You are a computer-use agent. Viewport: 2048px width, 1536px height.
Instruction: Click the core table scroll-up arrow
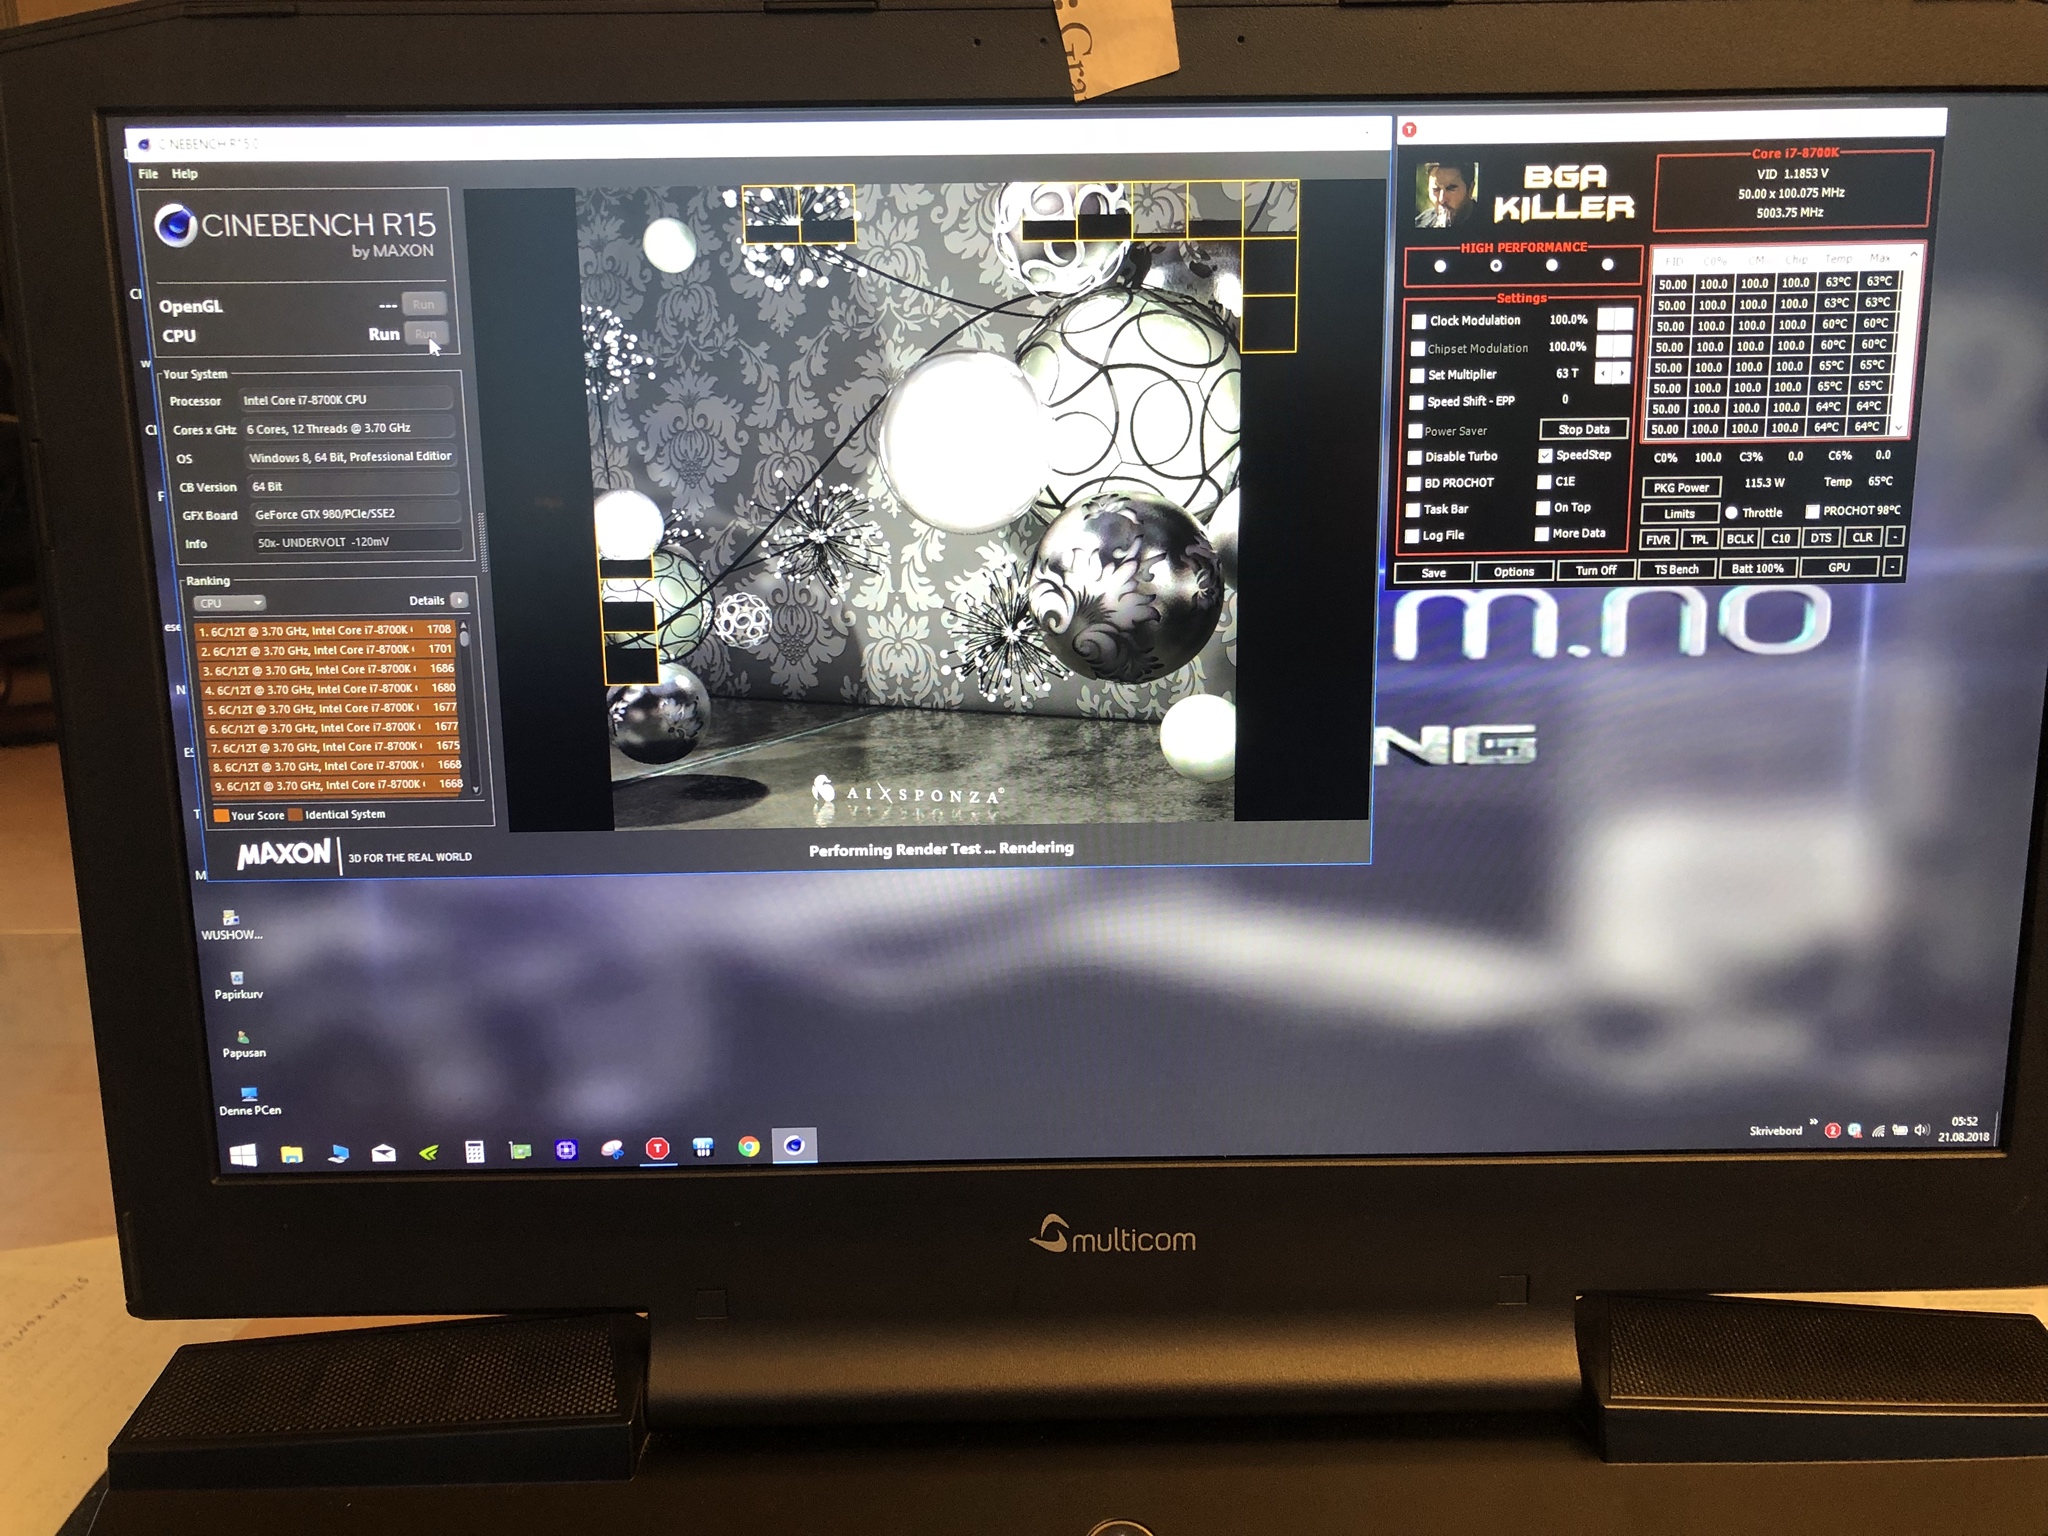click(1914, 255)
